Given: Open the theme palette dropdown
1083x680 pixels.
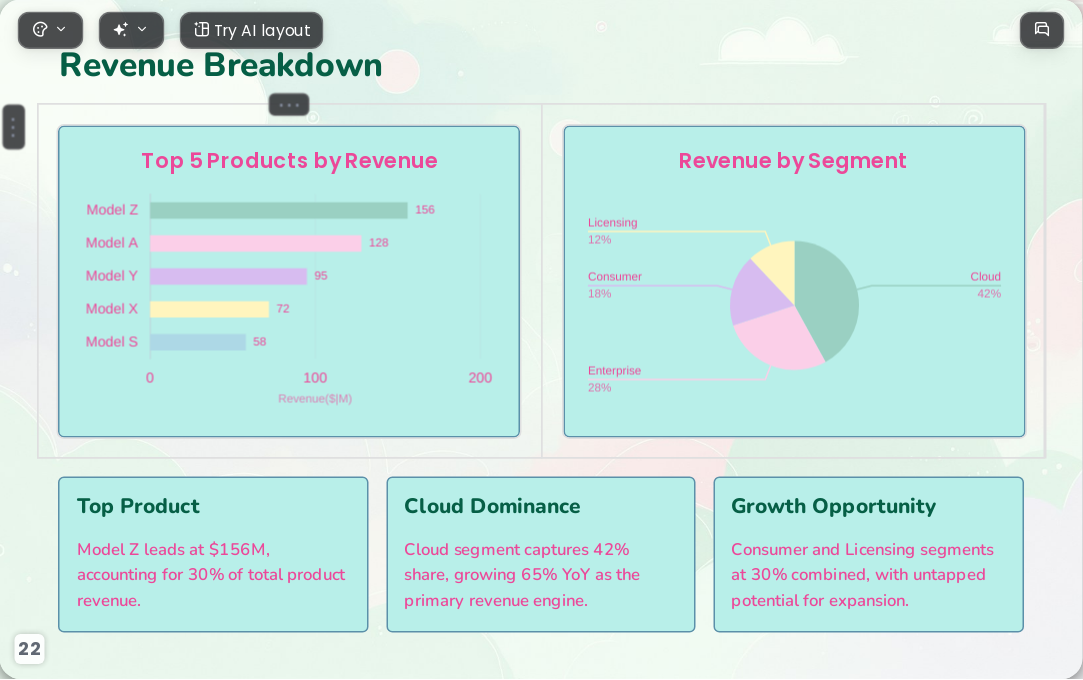Looking at the screenshot, I should [50, 30].
